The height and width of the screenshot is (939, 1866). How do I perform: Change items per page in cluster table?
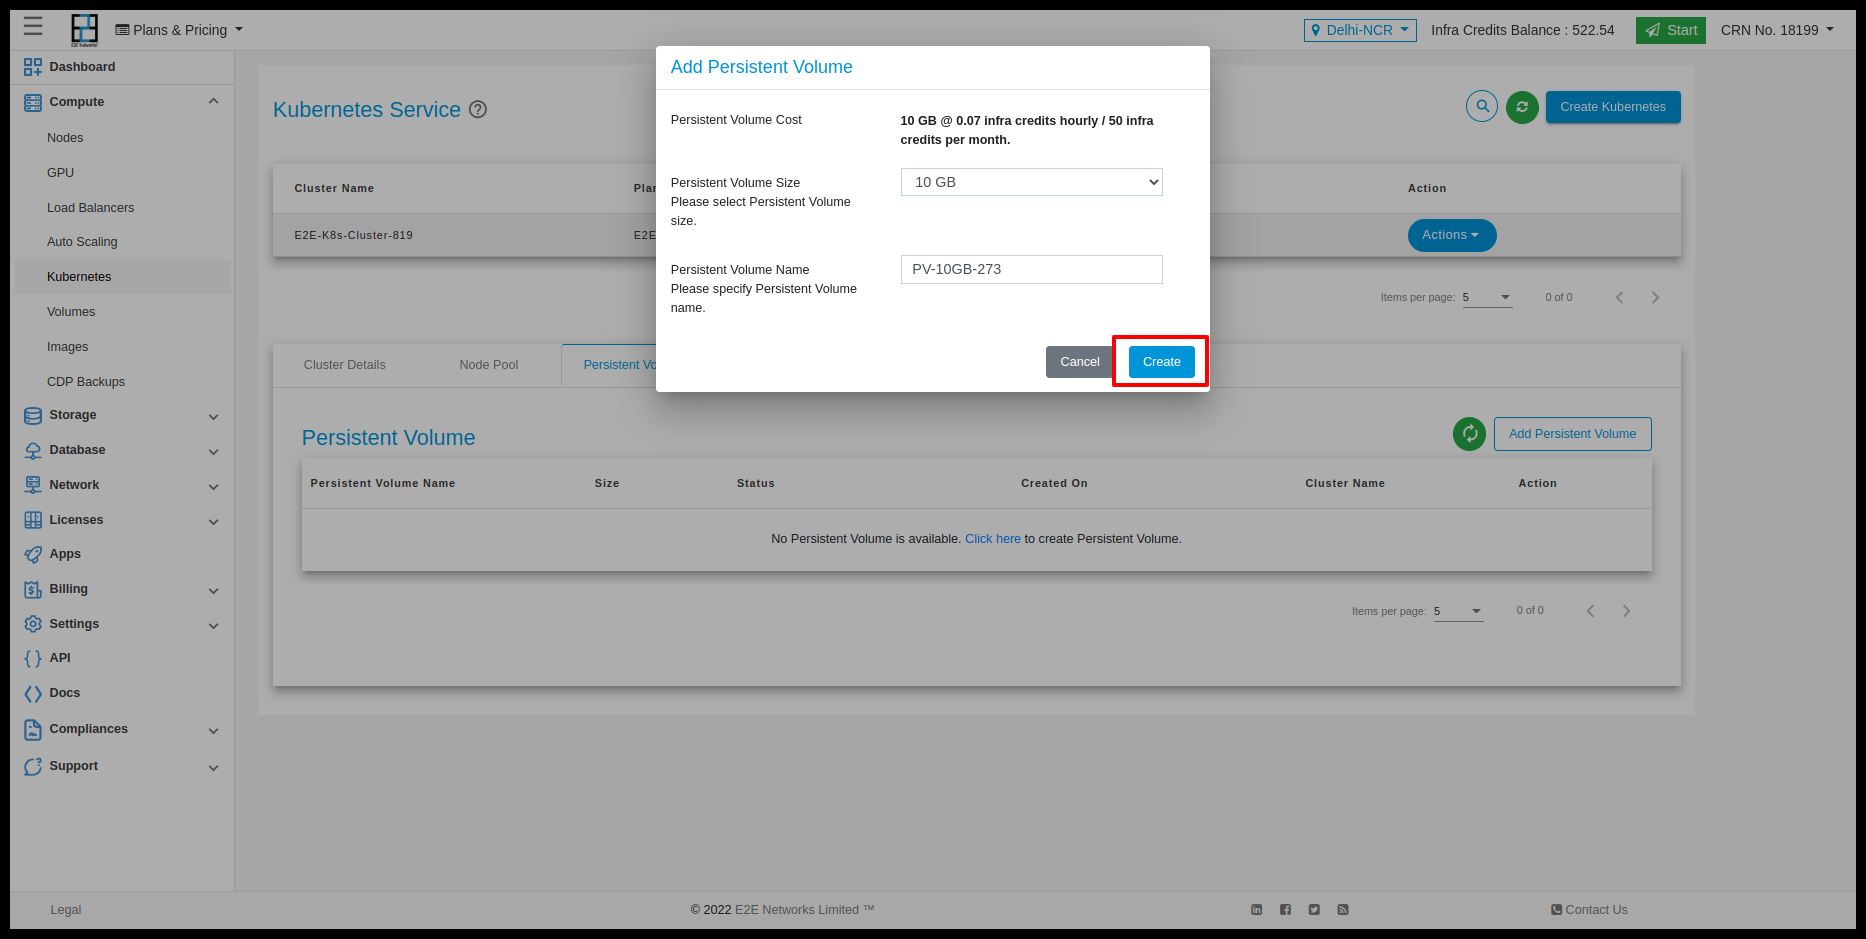1487,298
